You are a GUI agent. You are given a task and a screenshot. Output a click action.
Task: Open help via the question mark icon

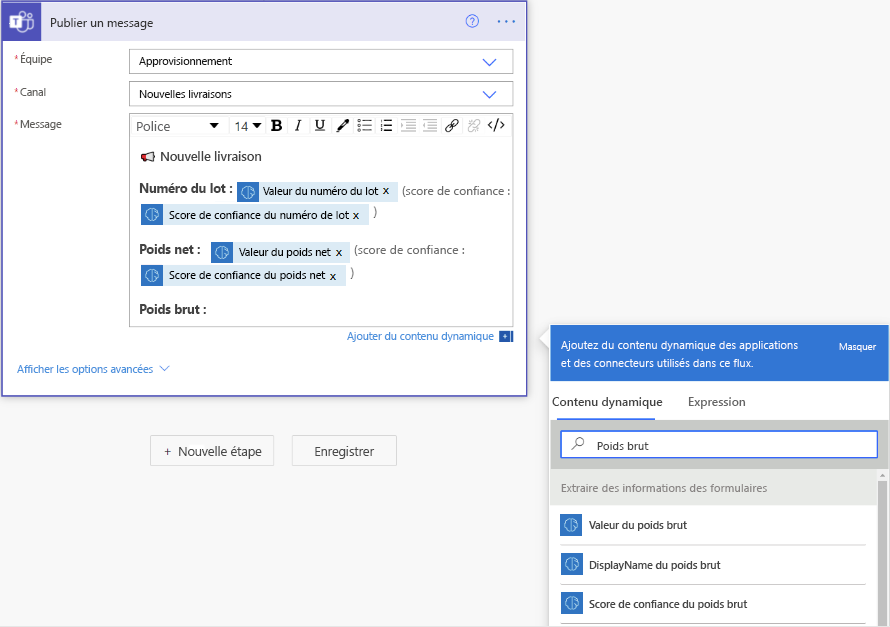click(472, 21)
